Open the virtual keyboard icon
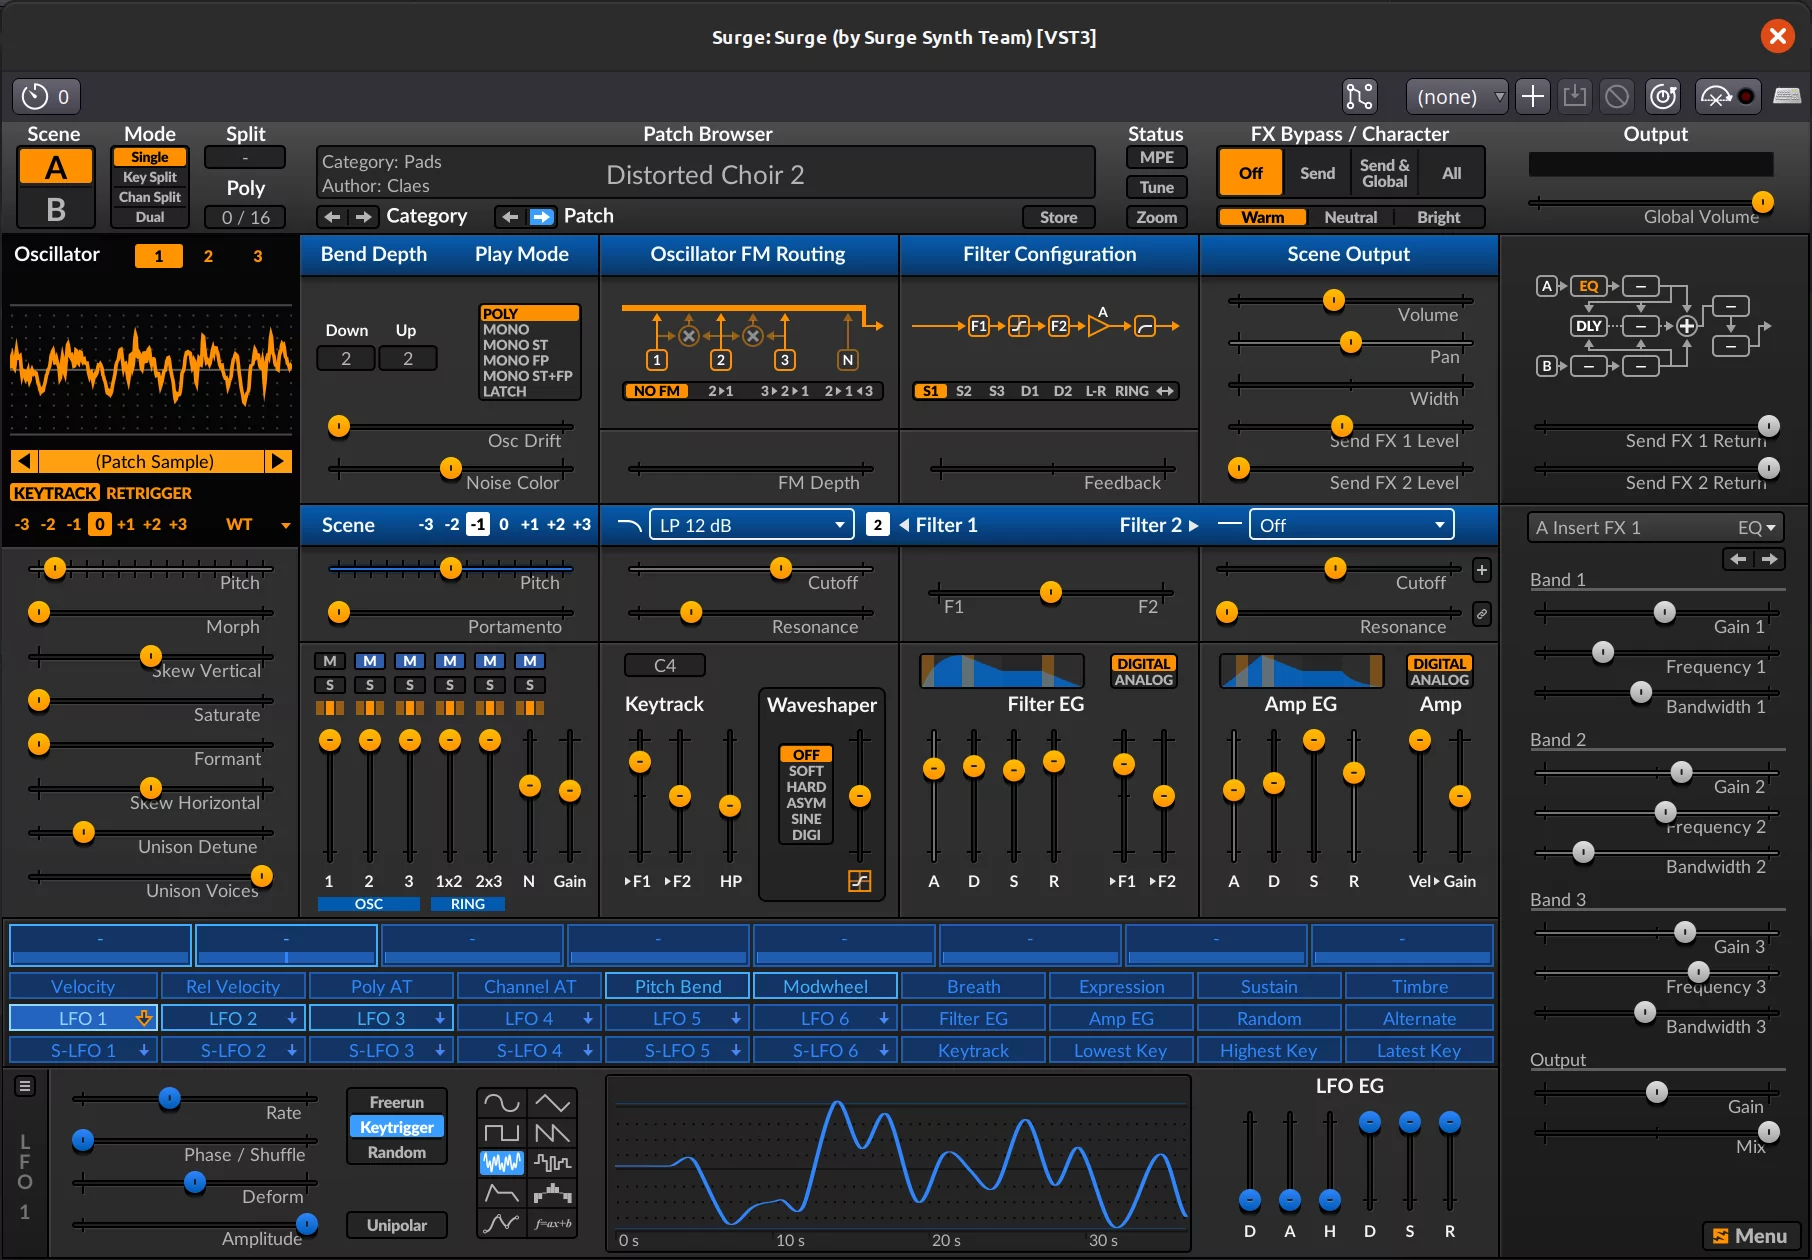The image size is (1812, 1260). 1787,96
